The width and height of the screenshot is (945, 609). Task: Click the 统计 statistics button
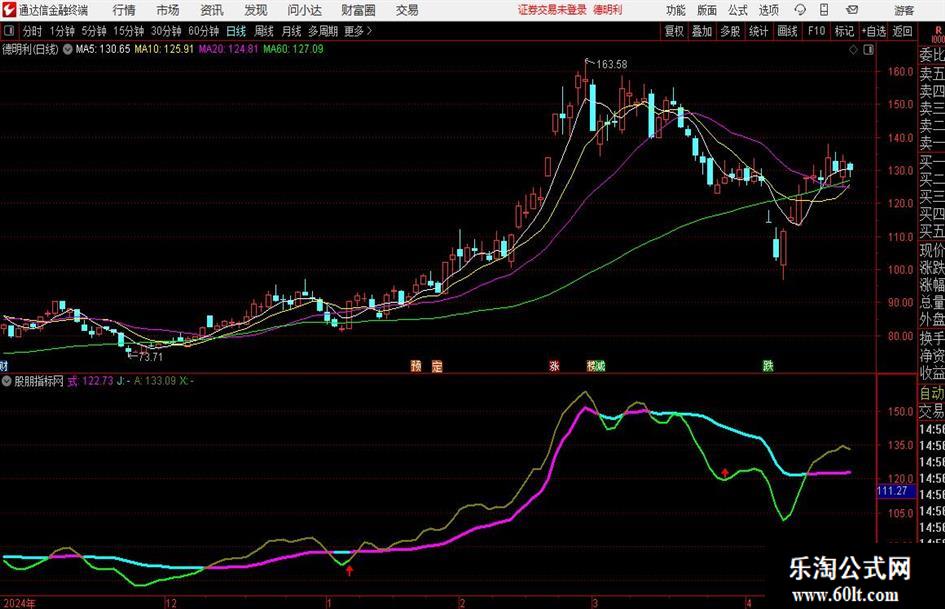coord(758,31)
